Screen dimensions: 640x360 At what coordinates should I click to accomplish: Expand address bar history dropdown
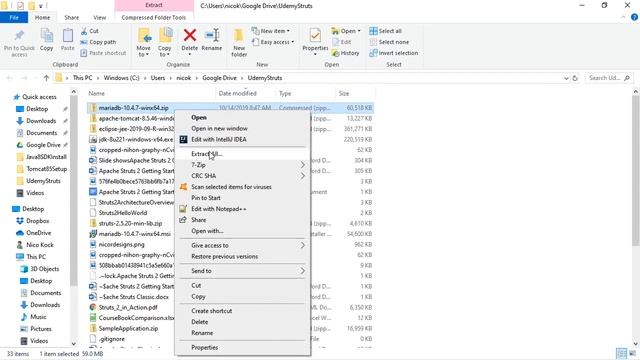pyautogui.click(x=566, y=78)
